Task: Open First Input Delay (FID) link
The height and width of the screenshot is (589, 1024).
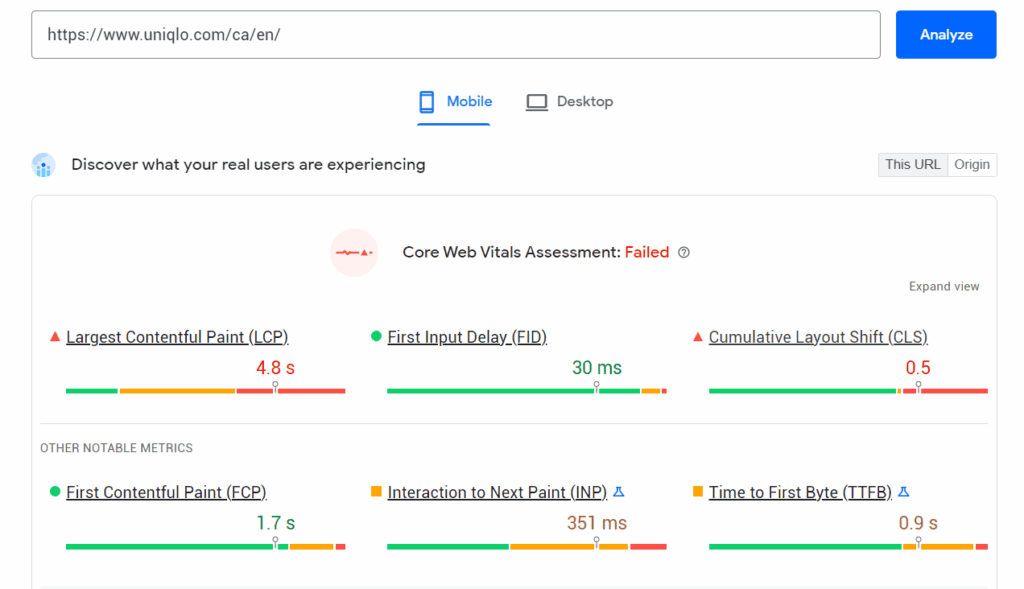Action: click(x=467, y=337)
